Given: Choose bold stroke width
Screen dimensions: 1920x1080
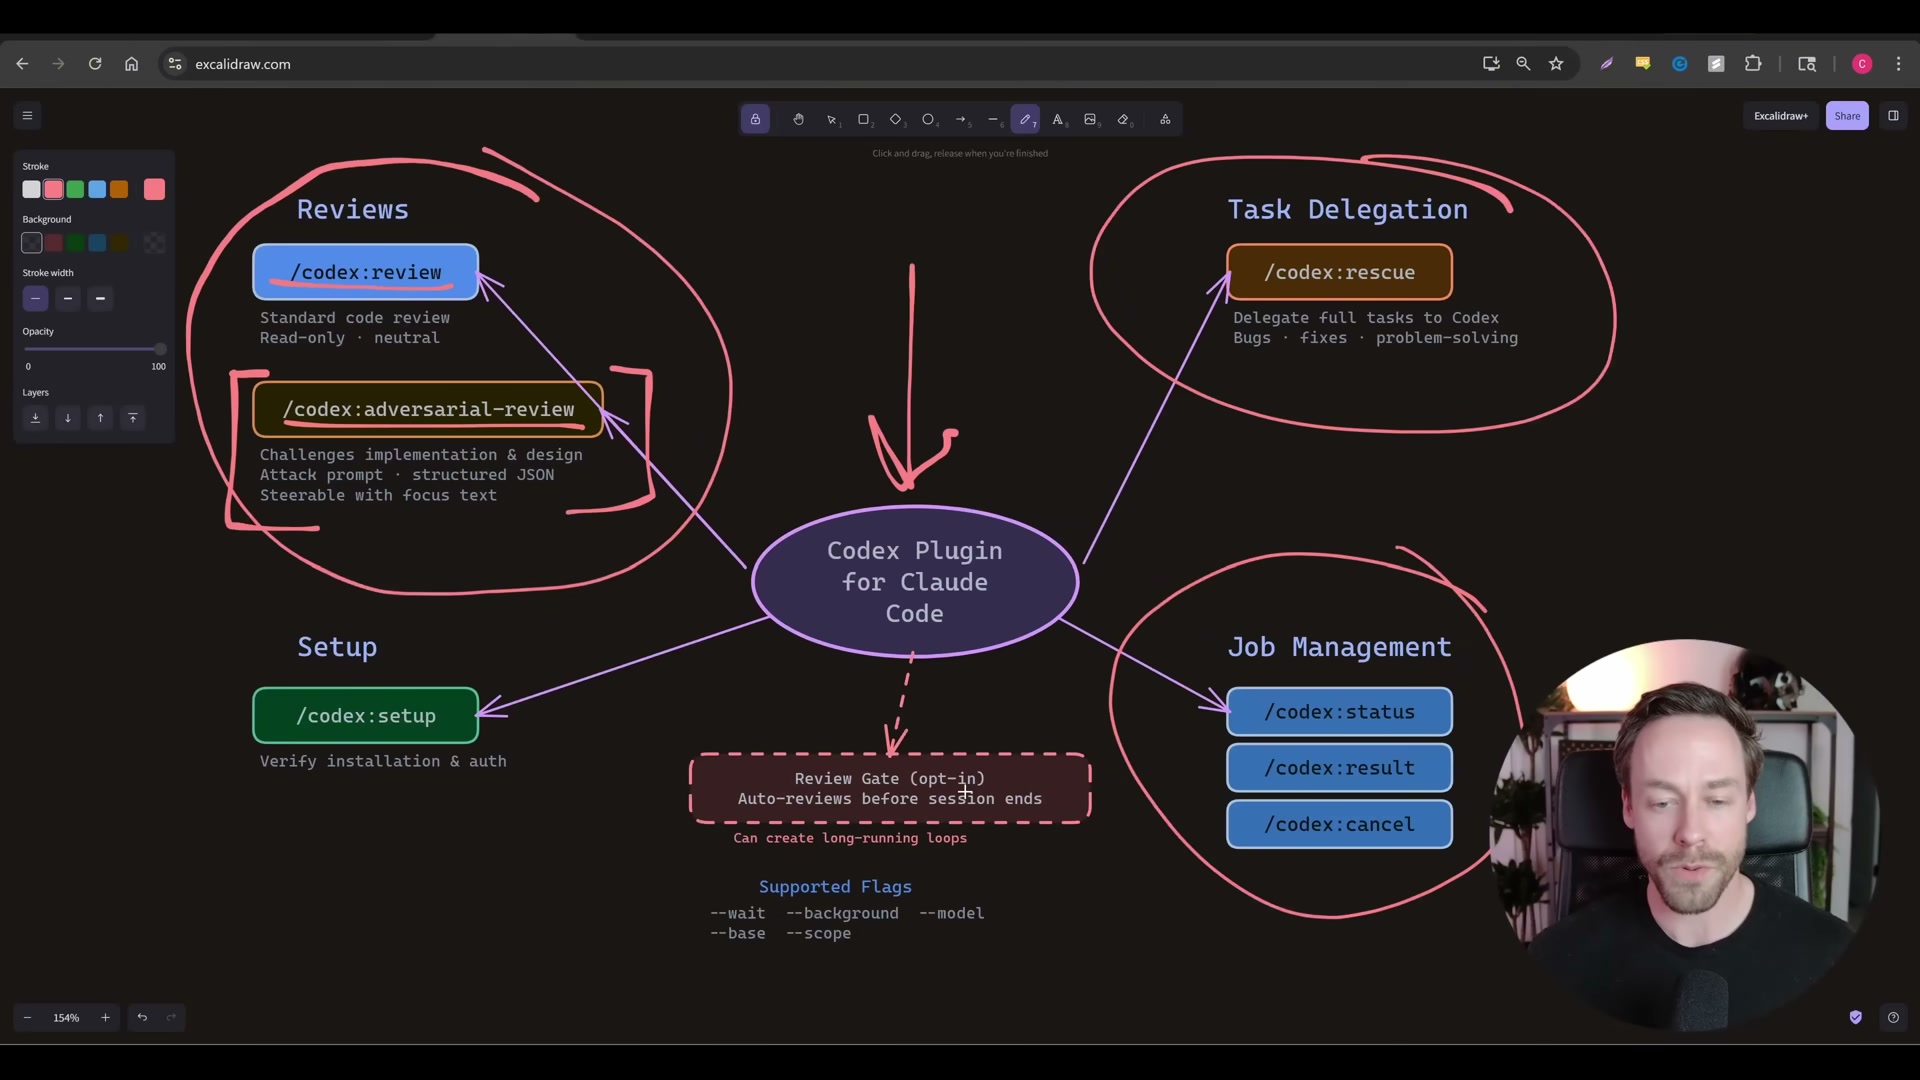Looking at the screenshot, I should [68, 298].
